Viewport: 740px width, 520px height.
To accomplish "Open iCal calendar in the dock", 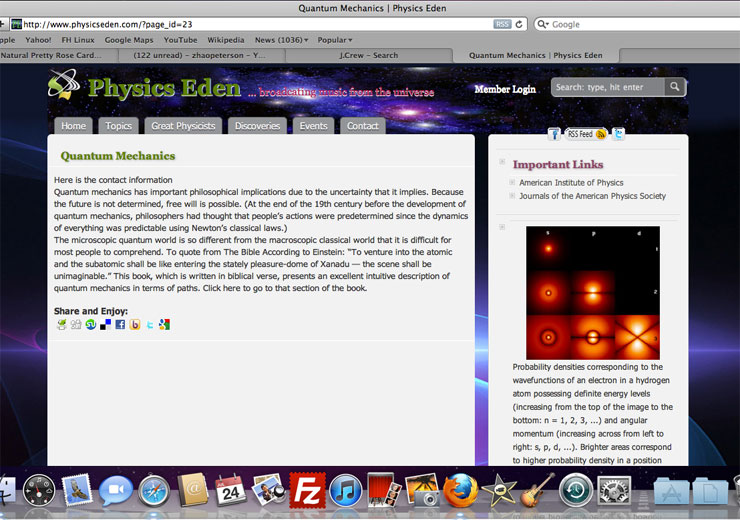I will pyautogui.click(x=231, y=491).
